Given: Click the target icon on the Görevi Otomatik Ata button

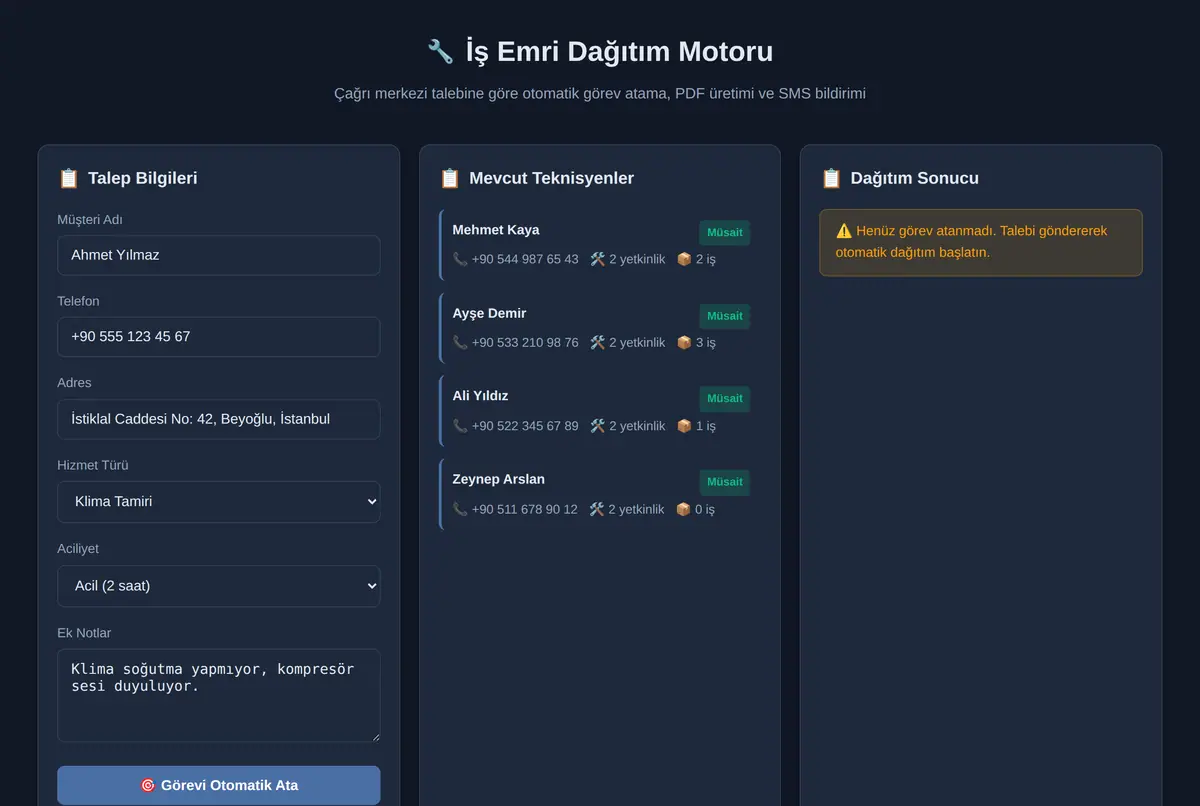Looking at the screenshot, I should click(x=148, y=785).
